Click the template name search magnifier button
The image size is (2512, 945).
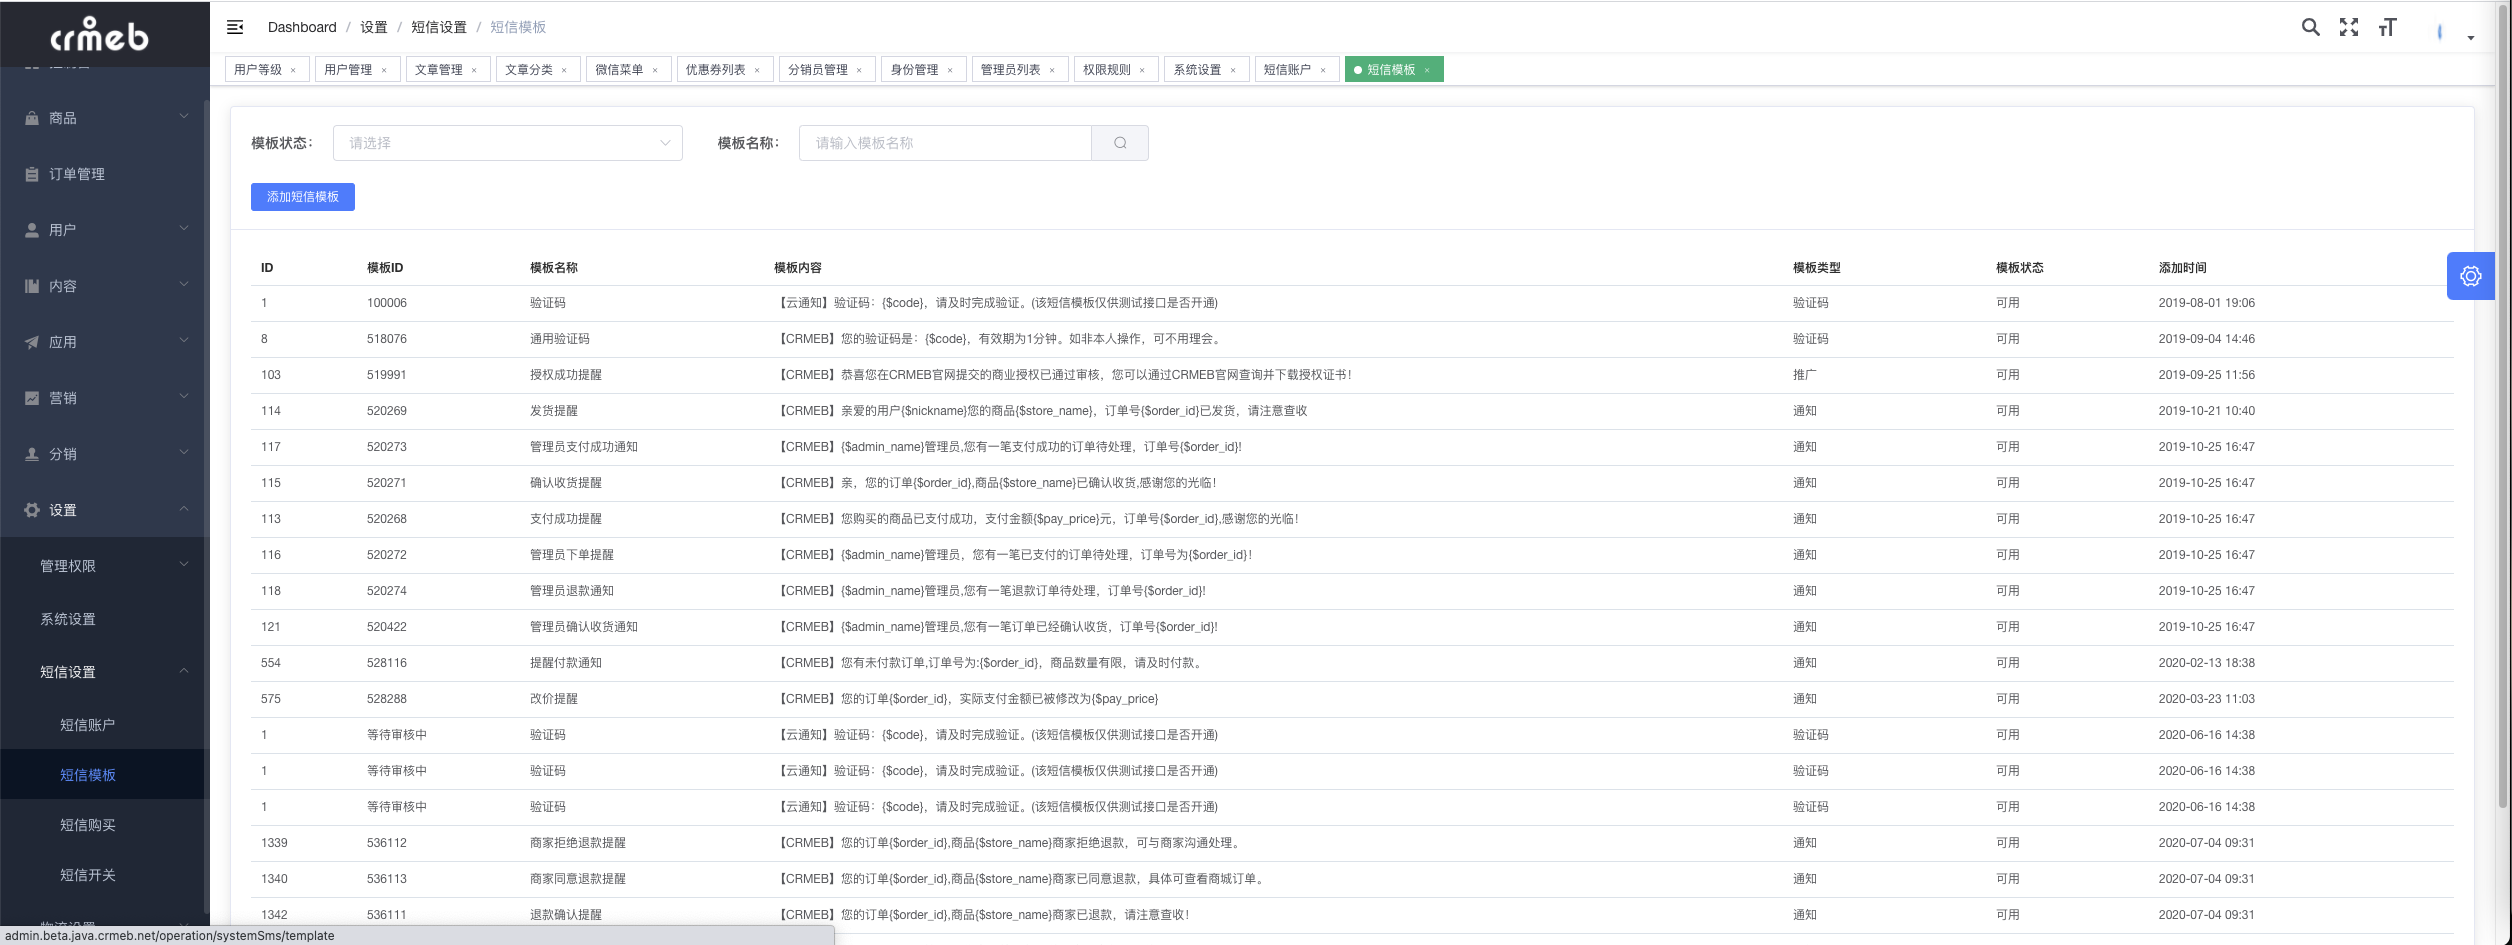coord(1120,143)
